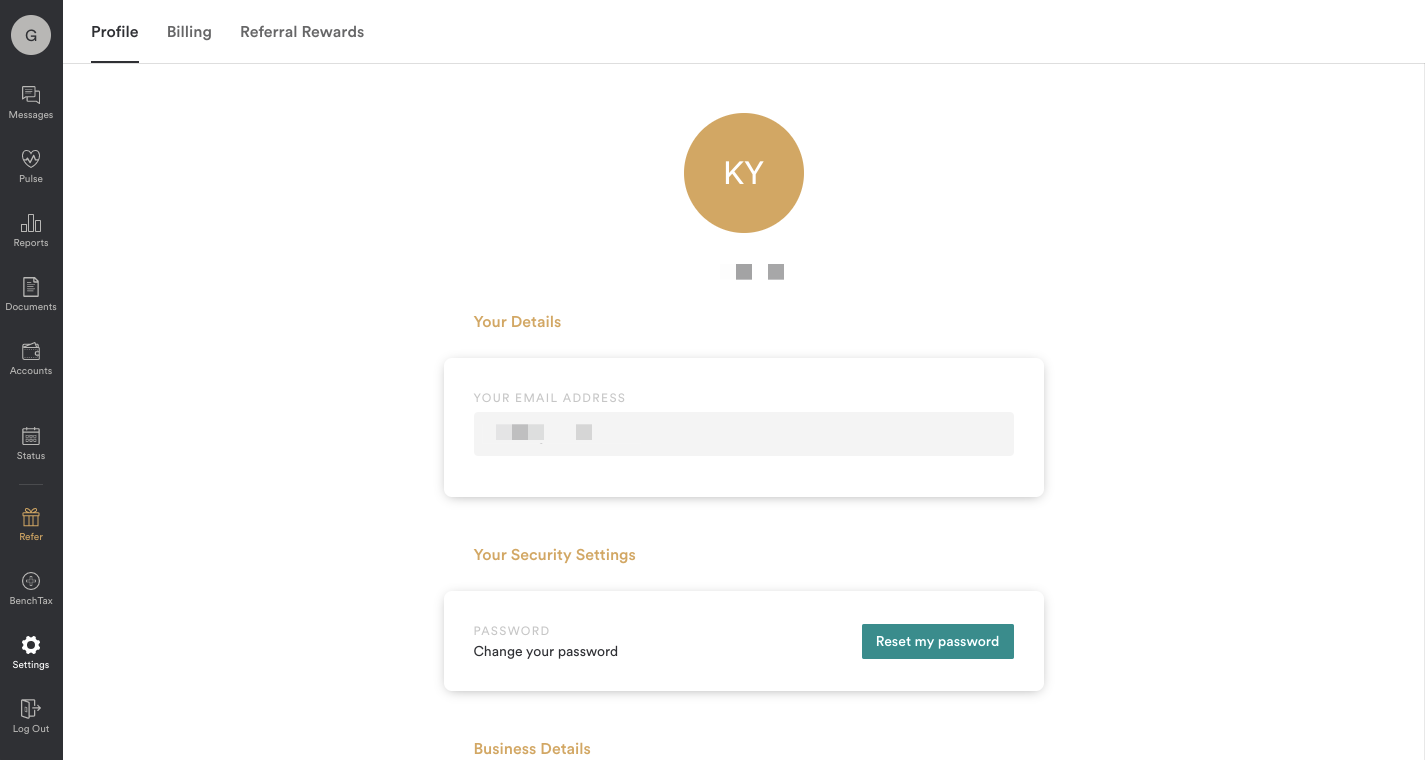Open the Messages icon in sidebar

[x=31, y=96]
